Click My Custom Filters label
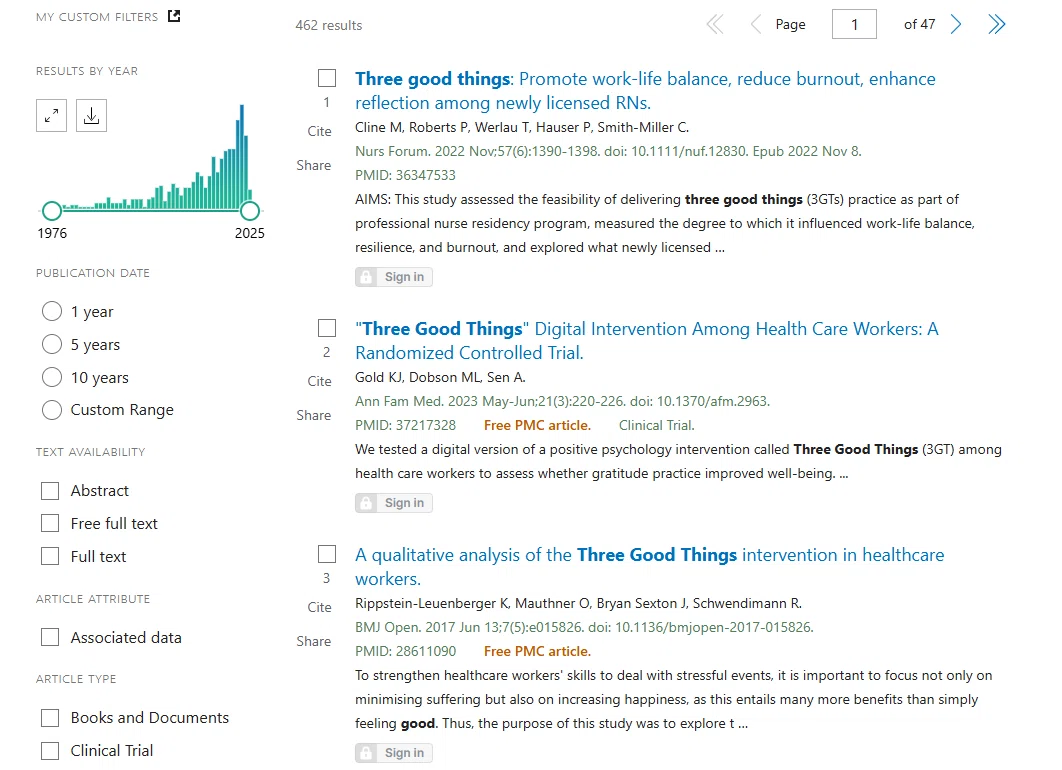 (97, 17)
